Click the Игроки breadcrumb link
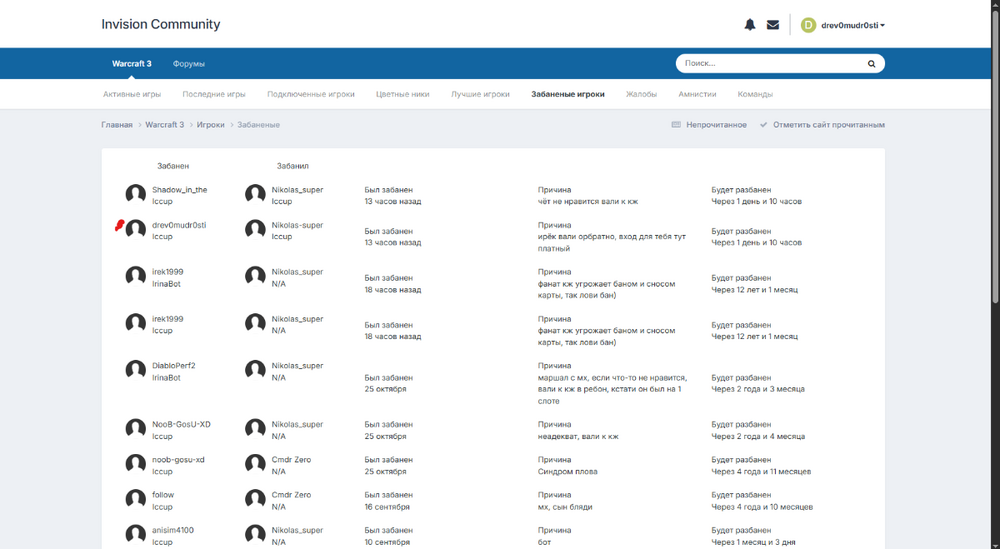 (210, 125)
